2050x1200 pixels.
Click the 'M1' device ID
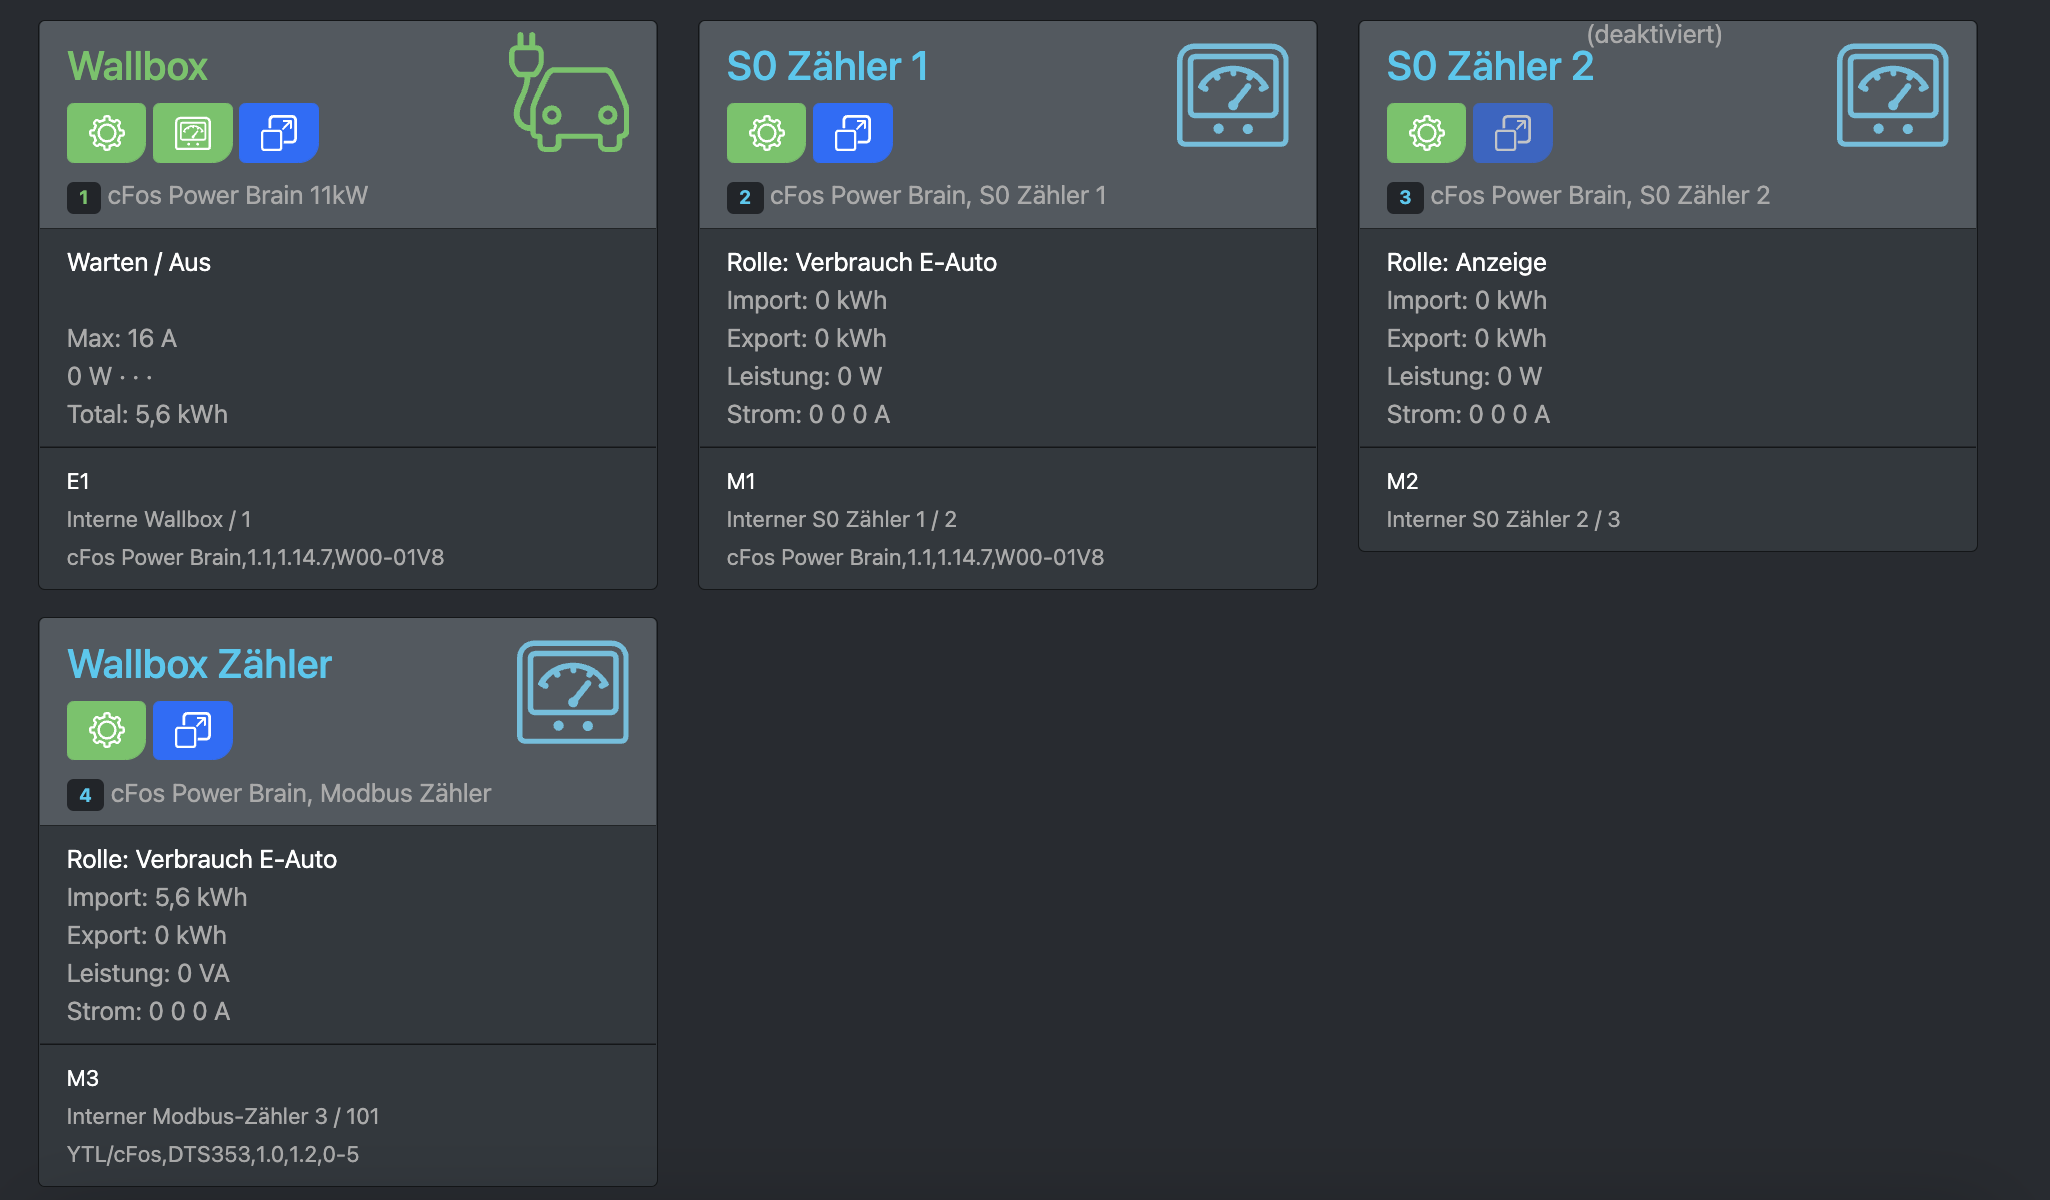[x=741, y=481]
